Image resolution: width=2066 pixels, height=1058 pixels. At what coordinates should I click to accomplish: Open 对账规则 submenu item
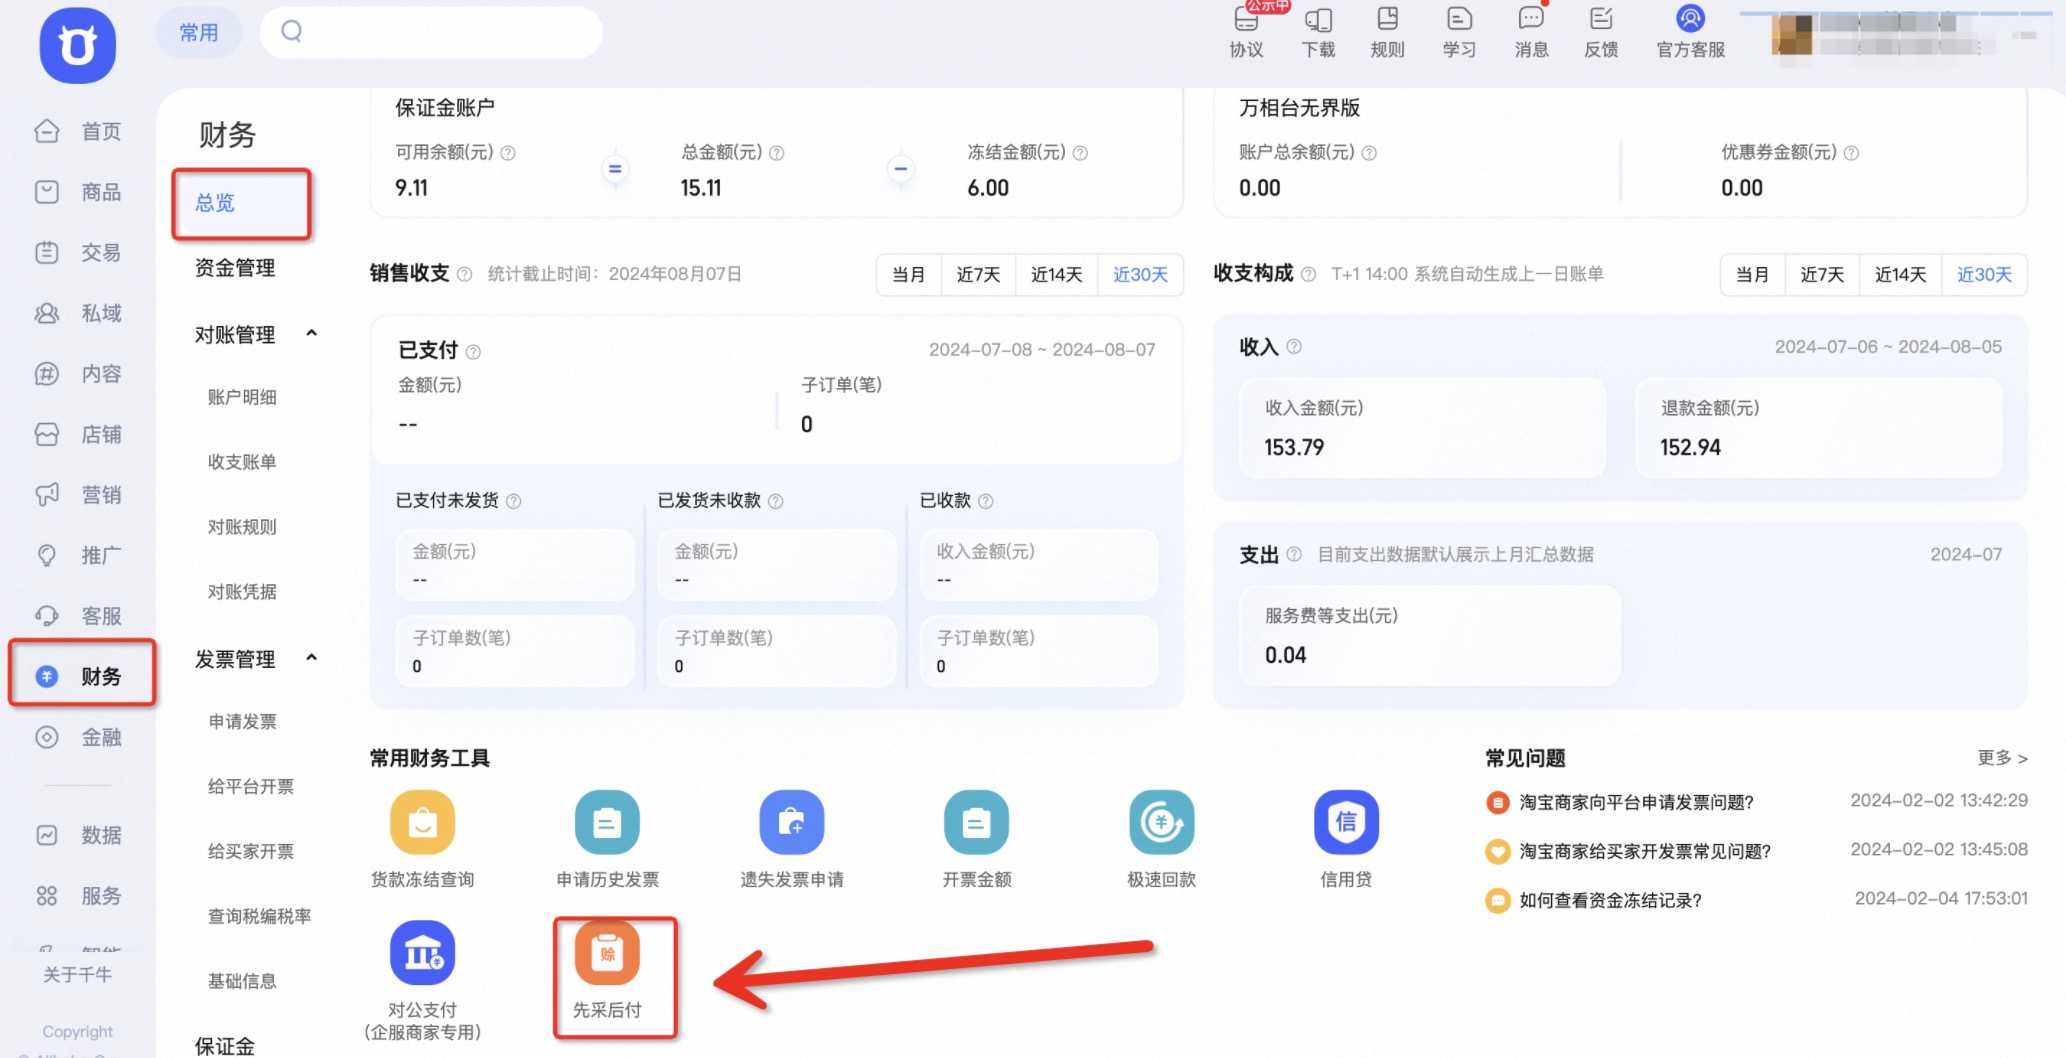coord(242,527)
